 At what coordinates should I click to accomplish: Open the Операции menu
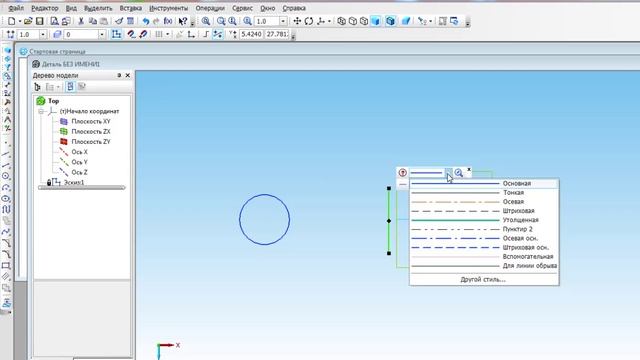[210, 8]
